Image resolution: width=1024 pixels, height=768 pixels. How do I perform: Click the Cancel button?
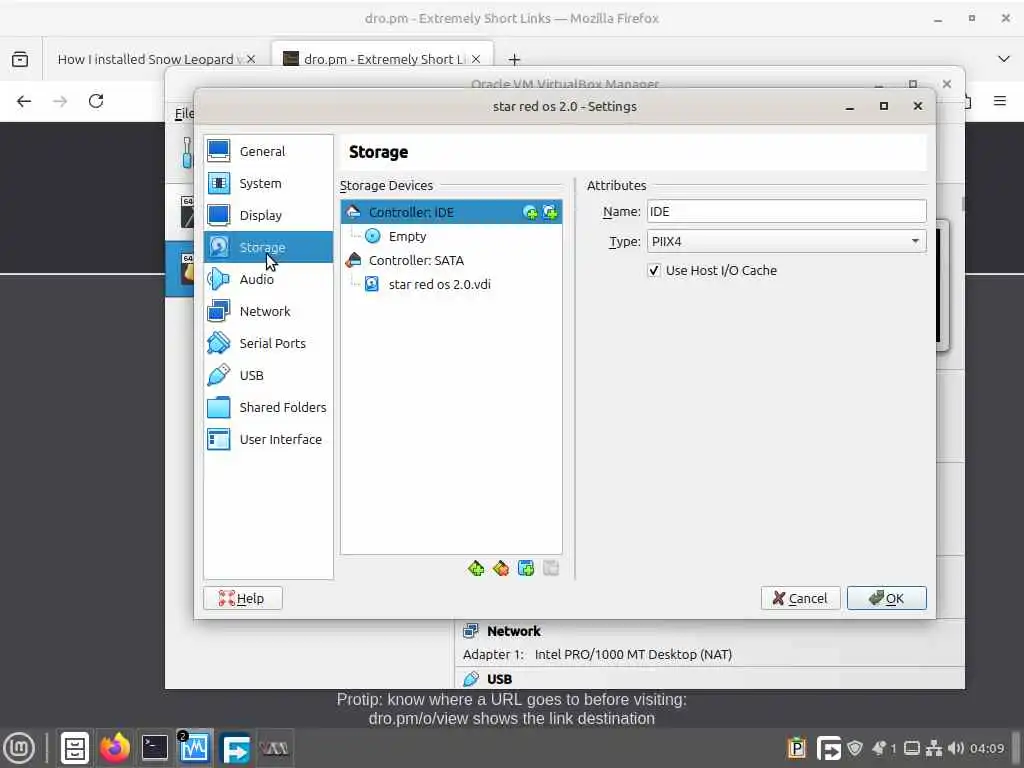pos(800,598)
